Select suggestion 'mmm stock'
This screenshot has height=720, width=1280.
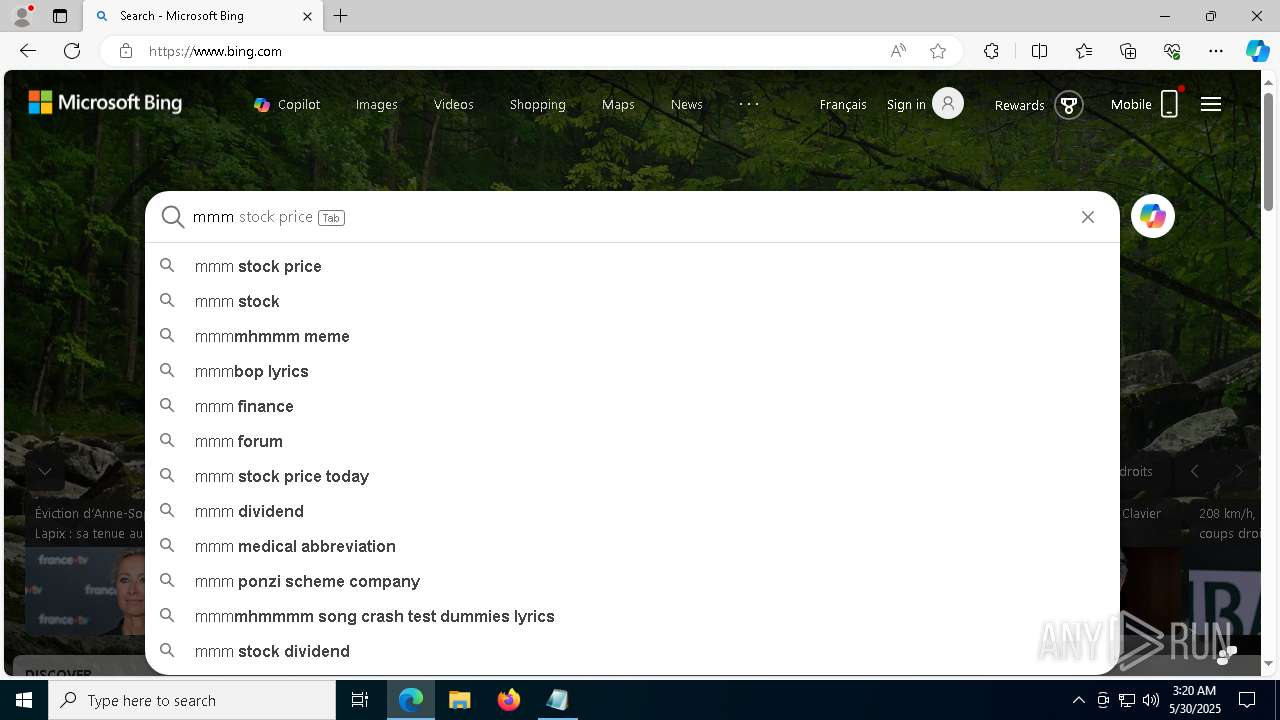click(x=632, y=301)
